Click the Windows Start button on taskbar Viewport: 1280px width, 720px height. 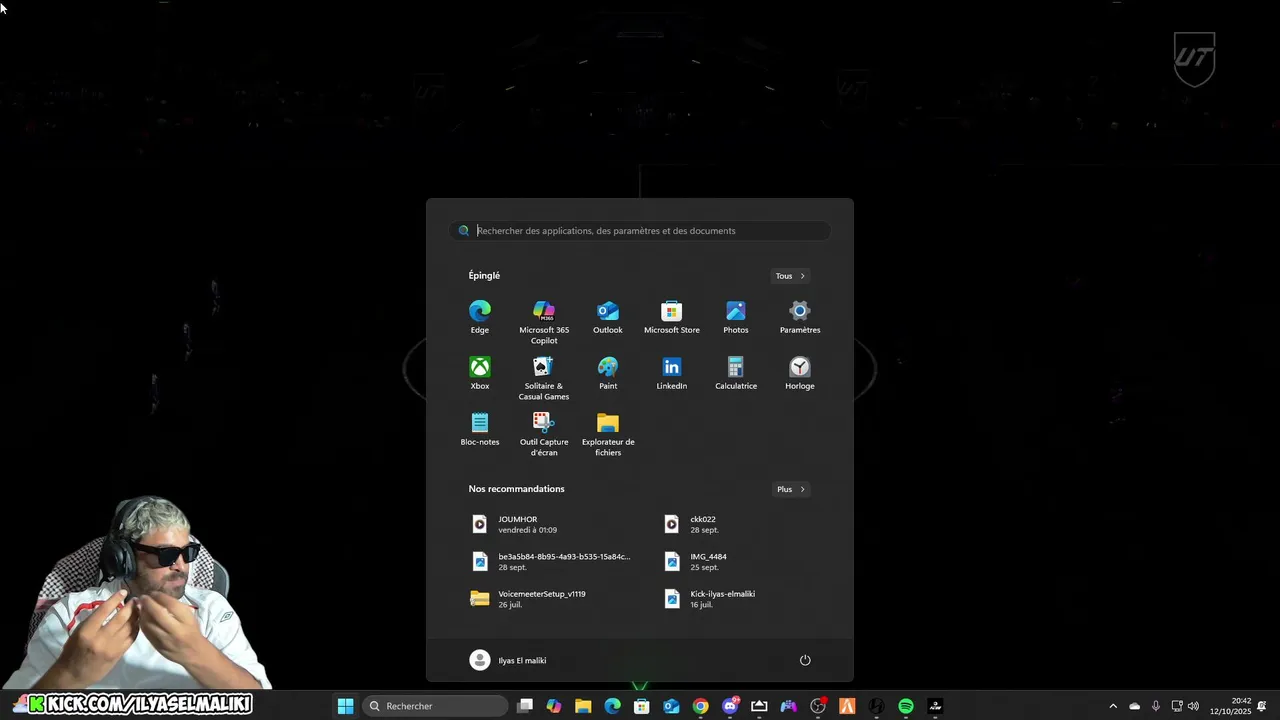point(345,706)
